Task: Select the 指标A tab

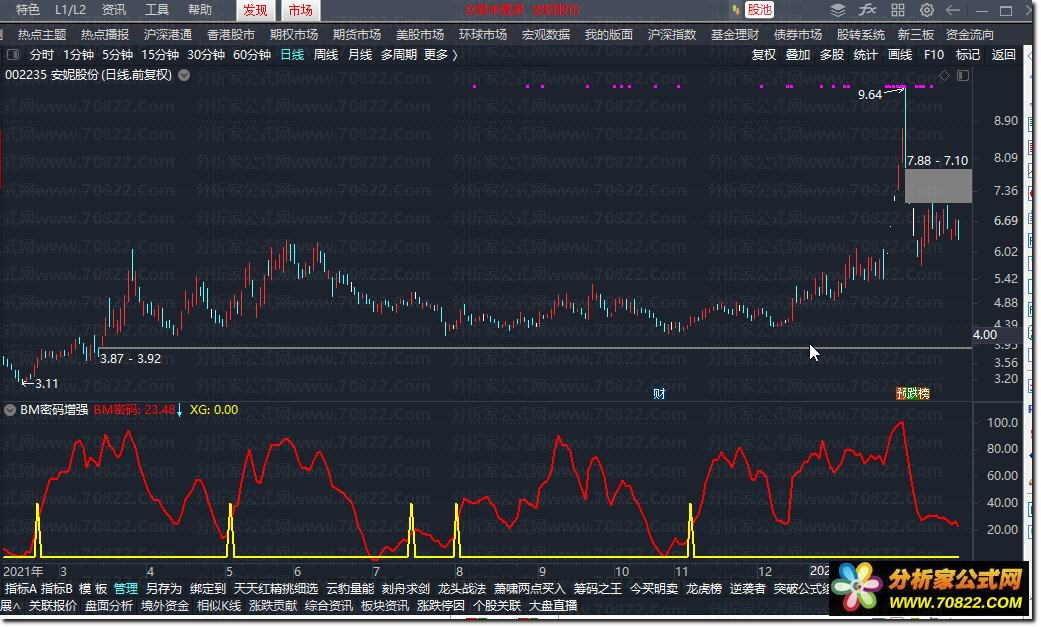Action: click(21, 588)
